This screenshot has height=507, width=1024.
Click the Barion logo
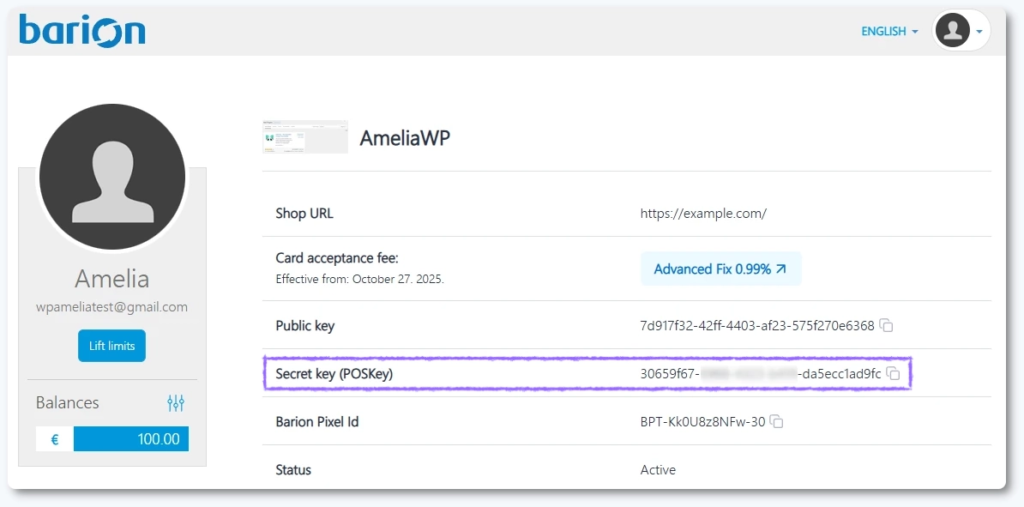coord(82,29)
